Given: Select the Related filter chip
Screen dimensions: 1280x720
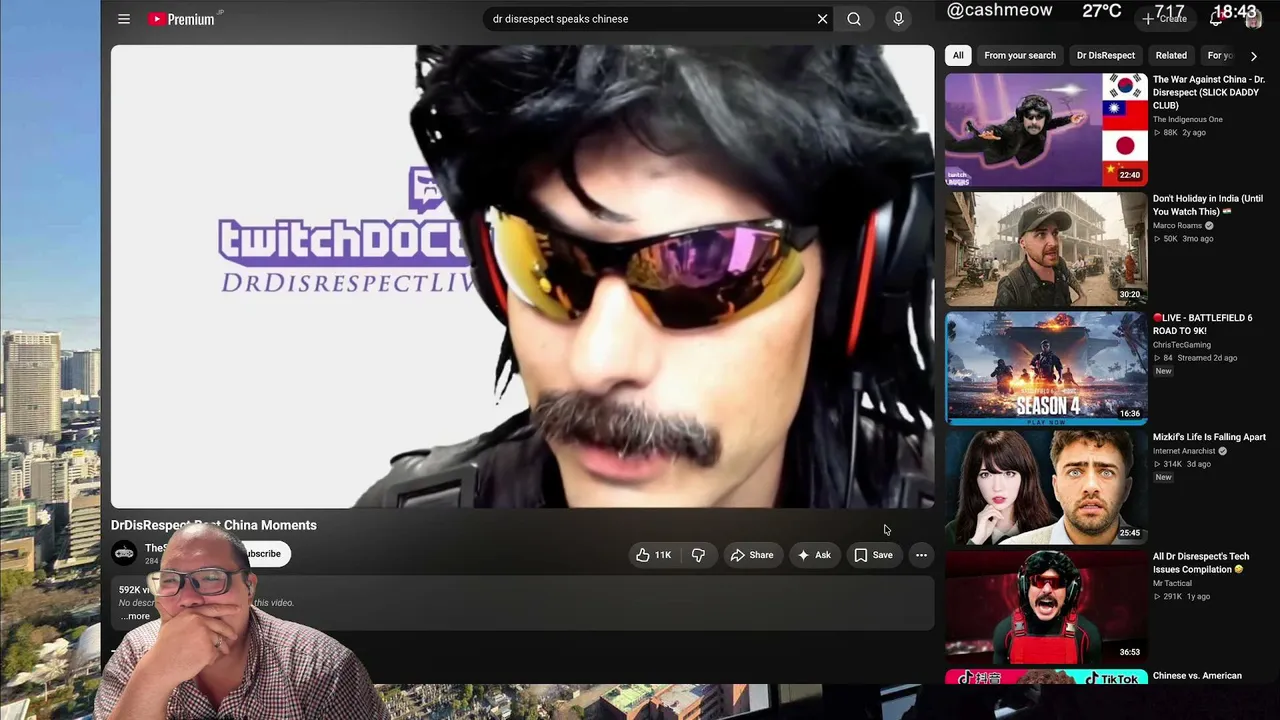Looking at the screenshot, I should pyautogui.click(x=1171, y=55).
